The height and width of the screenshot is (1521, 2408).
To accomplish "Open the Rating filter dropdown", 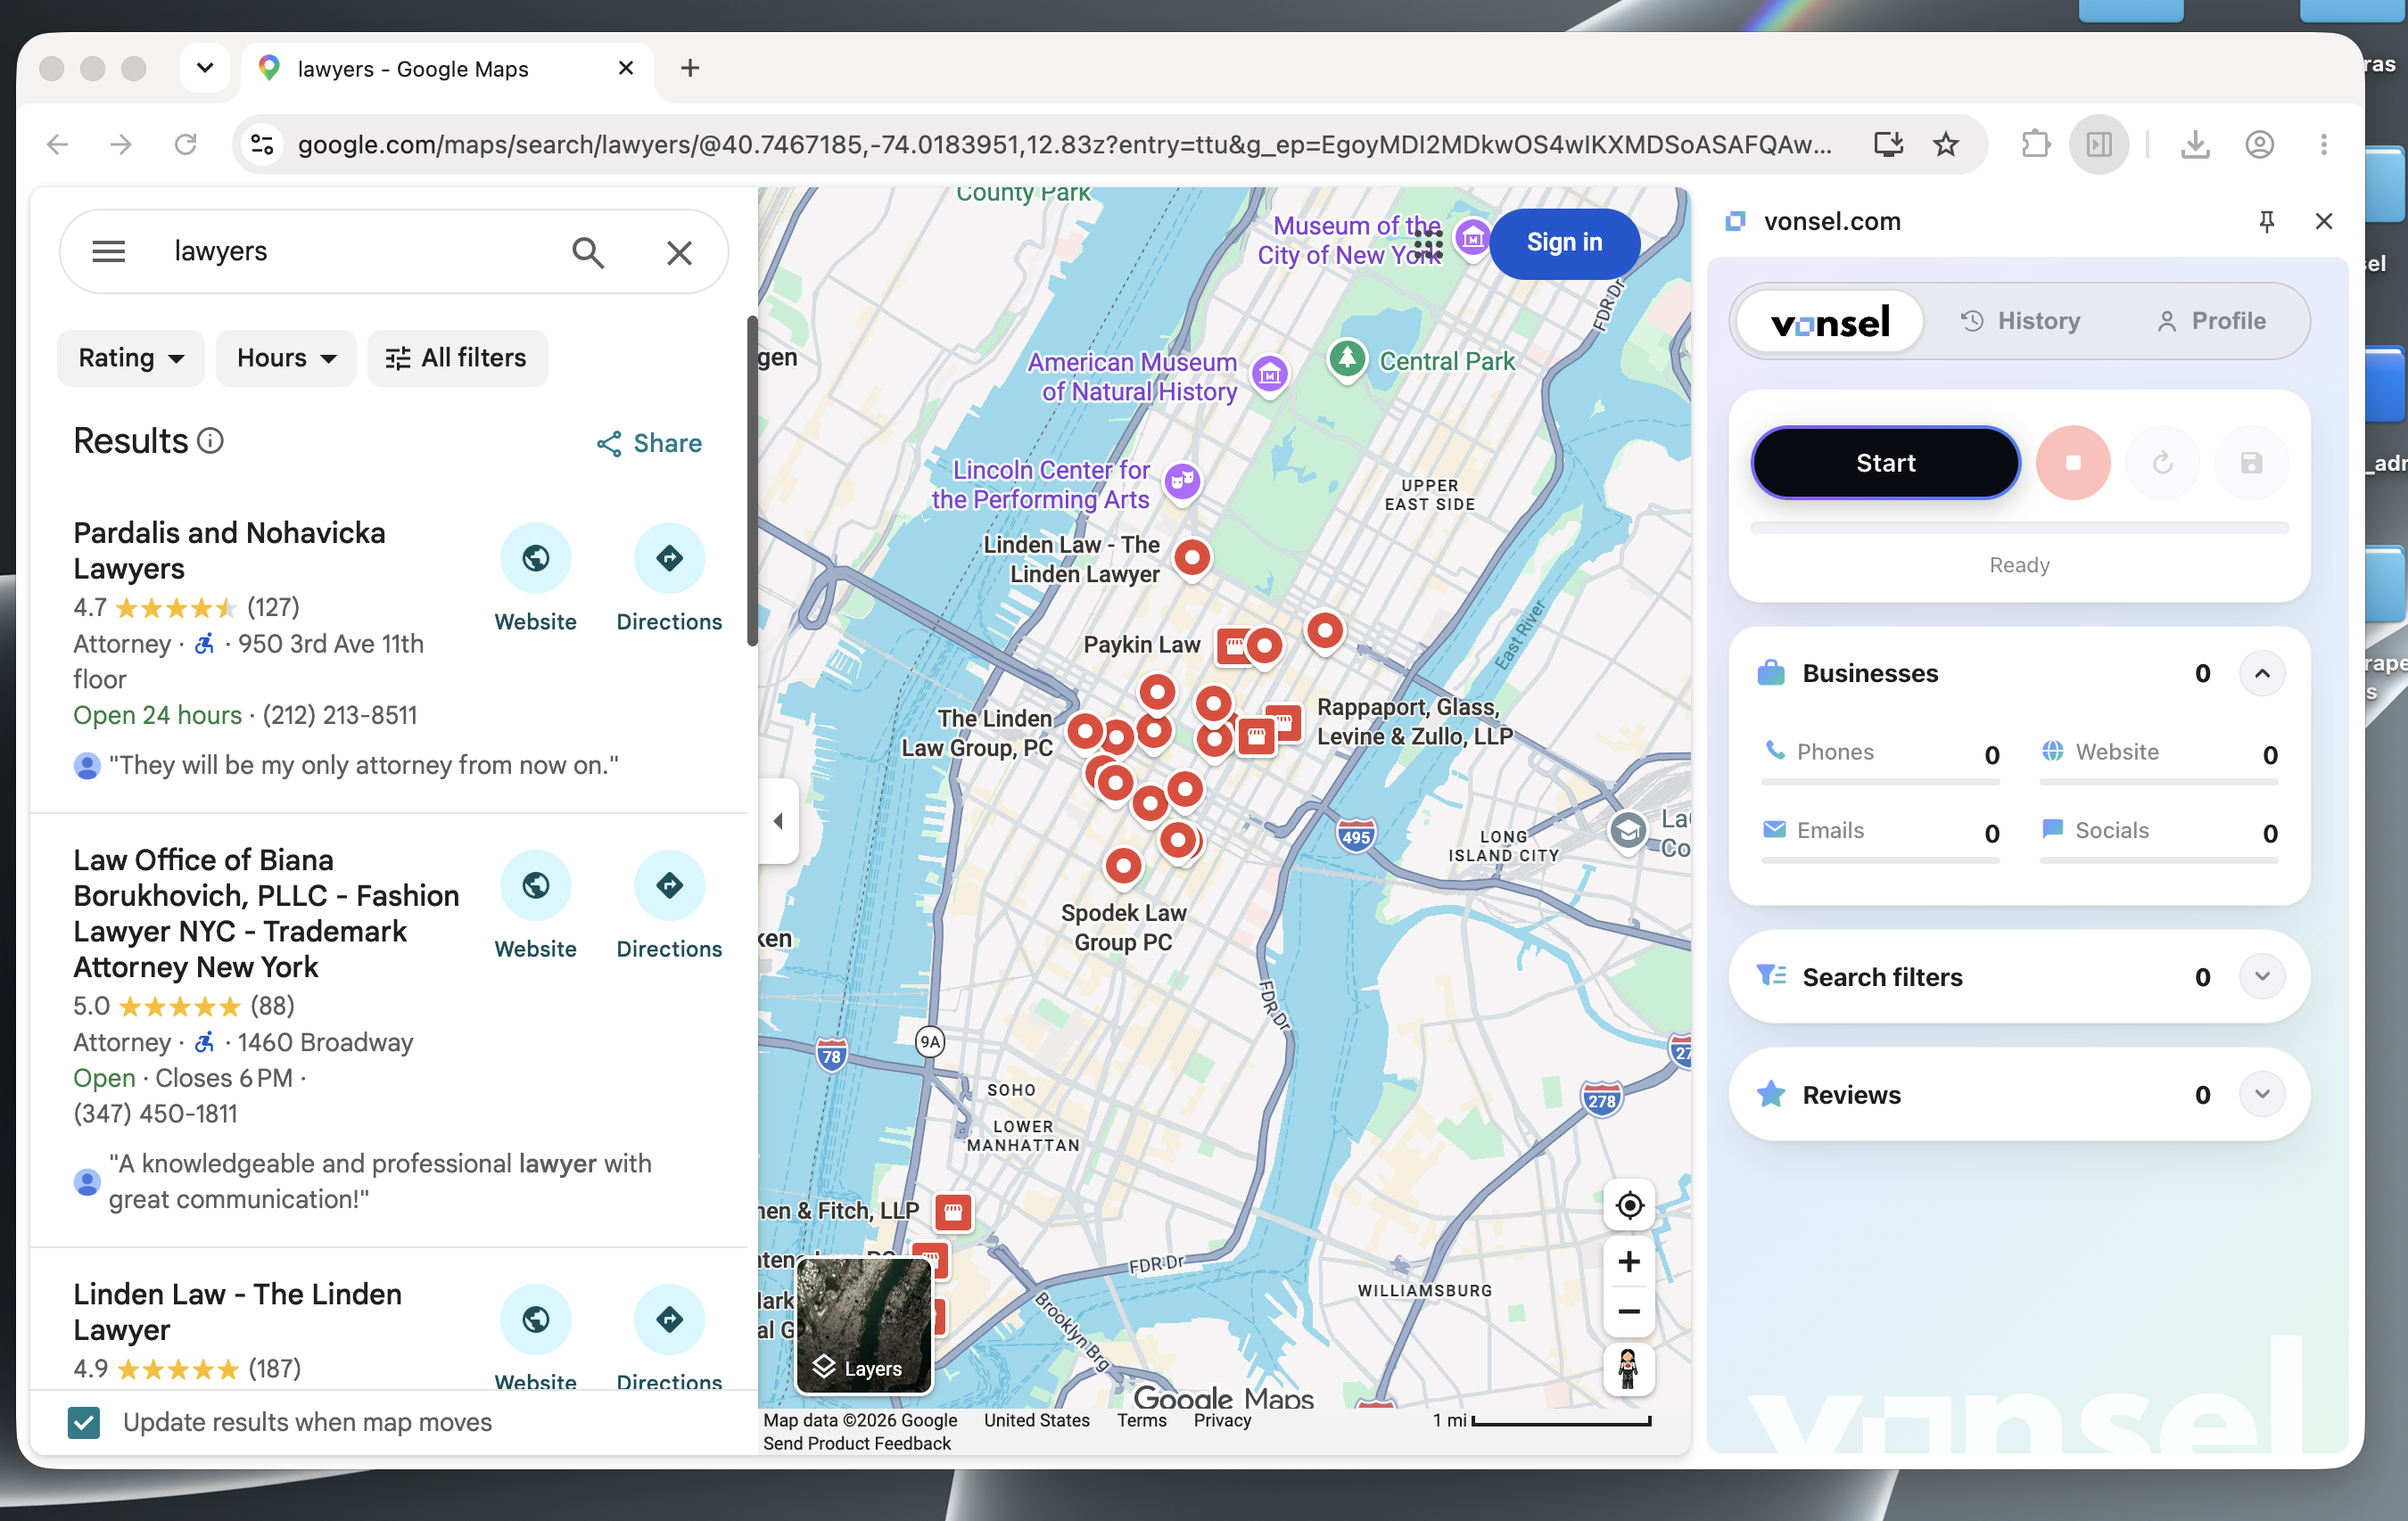I will [x=130, y=358].
